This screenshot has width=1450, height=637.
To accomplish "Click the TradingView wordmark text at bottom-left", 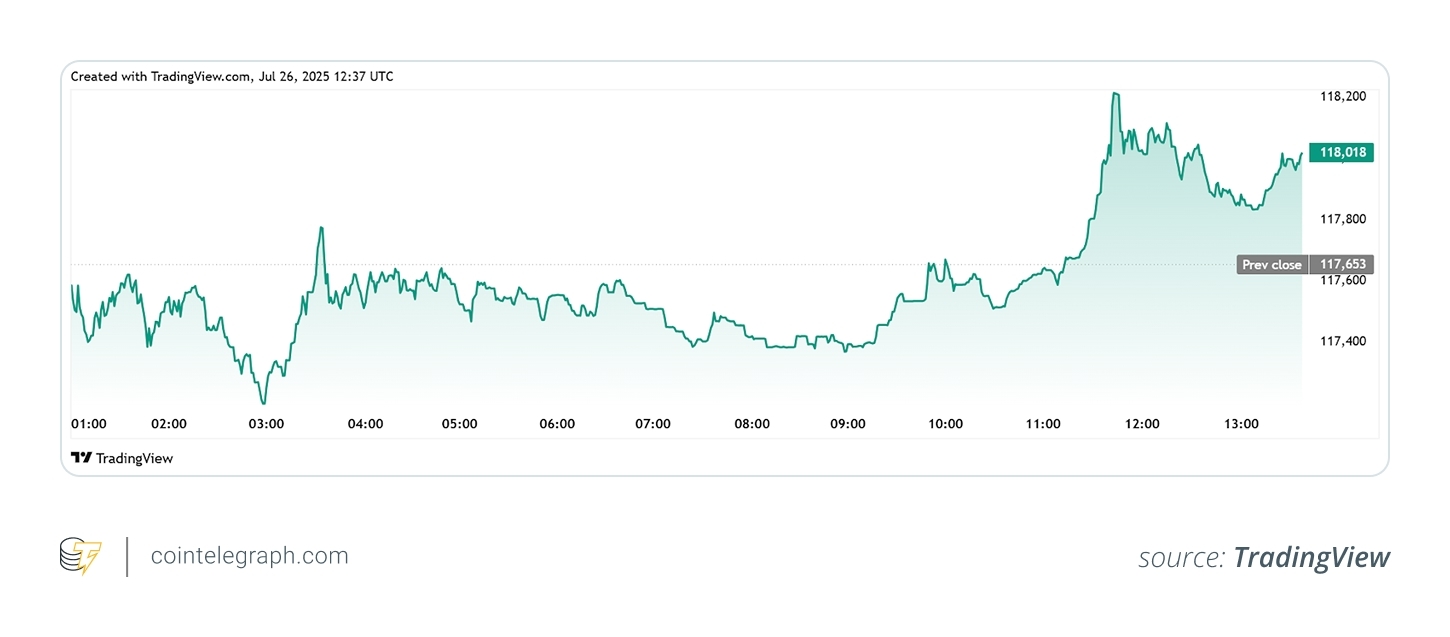I will [x=134, y=458].
